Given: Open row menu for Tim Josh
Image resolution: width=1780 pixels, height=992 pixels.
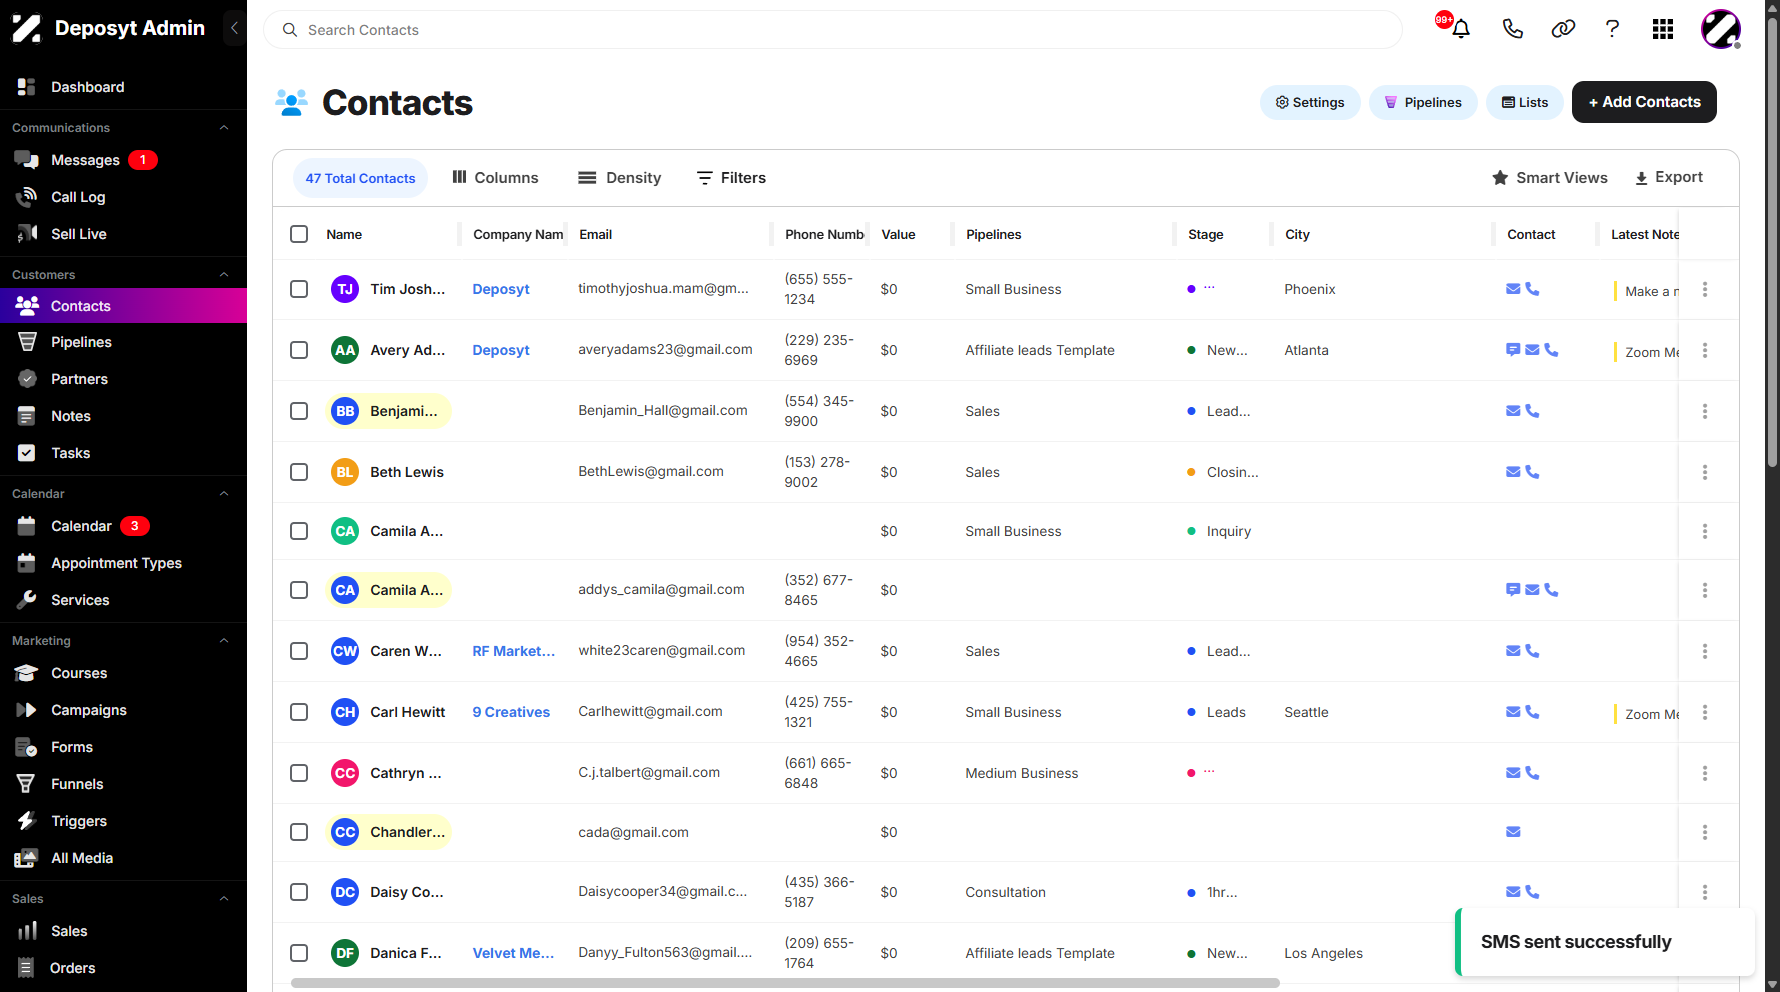Looking at the screenshot, I should point(1705,289).
